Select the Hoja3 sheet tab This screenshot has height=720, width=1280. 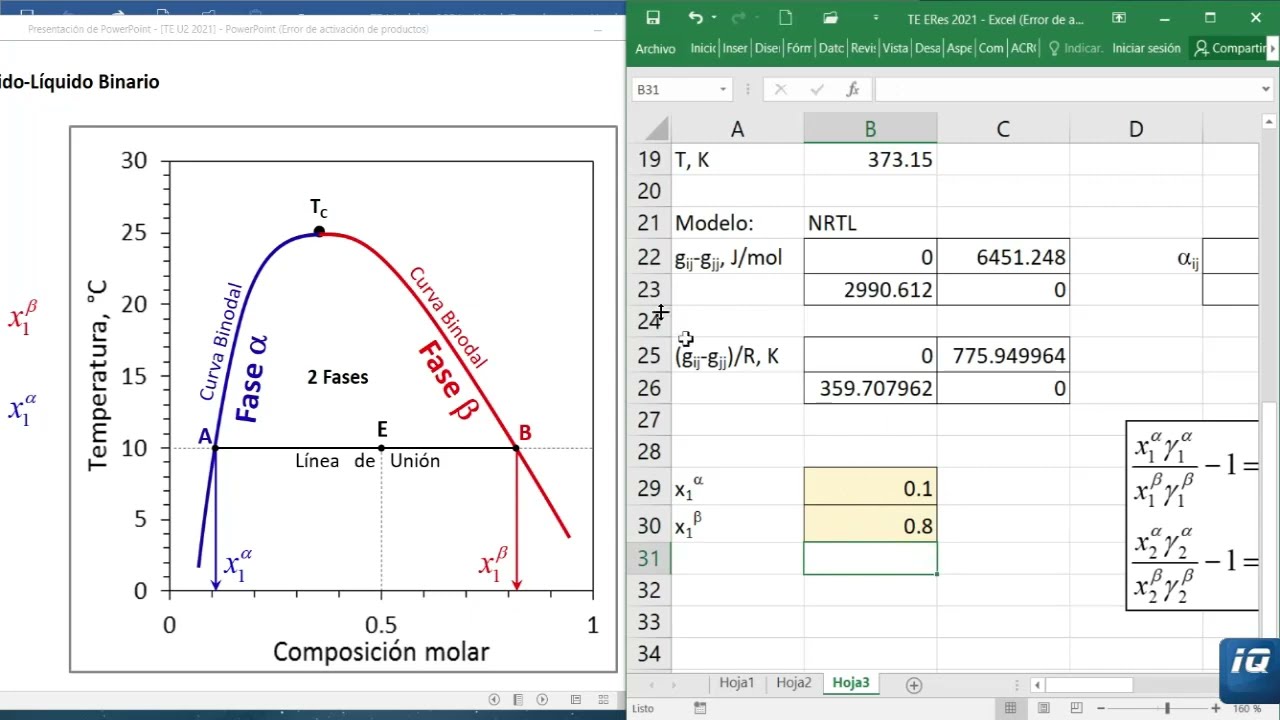pos(851,683)
